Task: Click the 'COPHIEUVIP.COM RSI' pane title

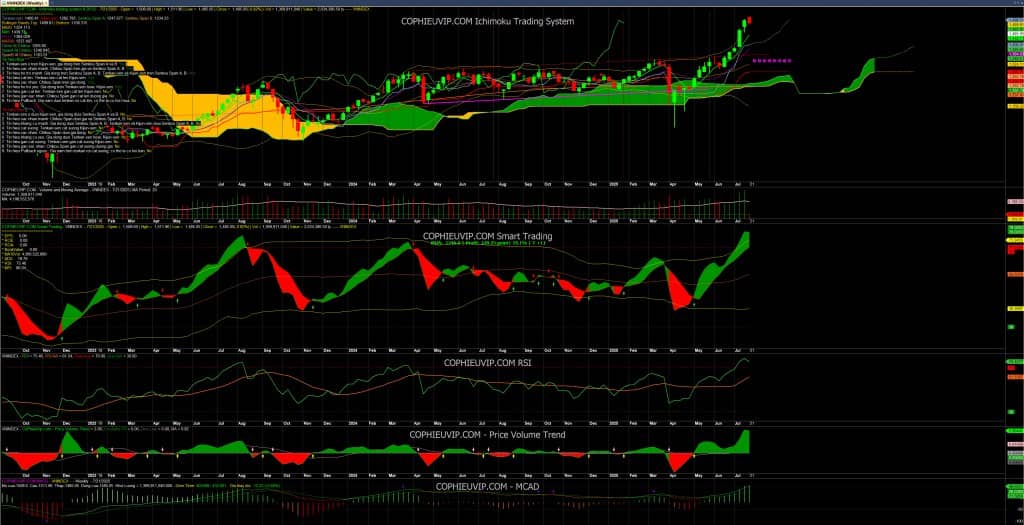Action: (x=487, y=362)
